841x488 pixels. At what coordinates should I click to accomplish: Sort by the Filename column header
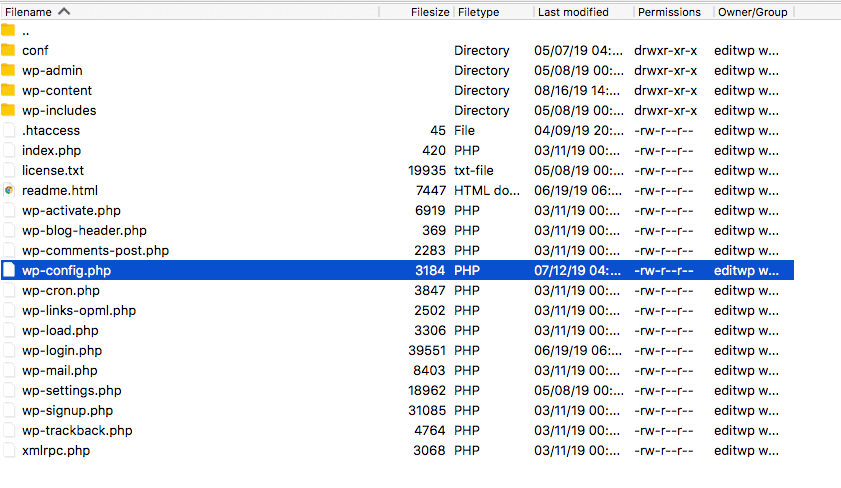(x=28, y=12)
